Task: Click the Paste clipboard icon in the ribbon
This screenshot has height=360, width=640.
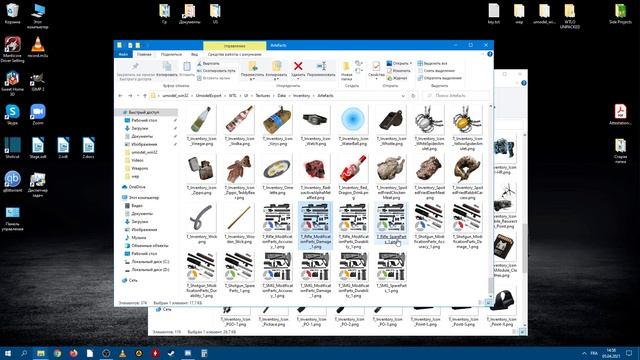Action: coord(187,66)
